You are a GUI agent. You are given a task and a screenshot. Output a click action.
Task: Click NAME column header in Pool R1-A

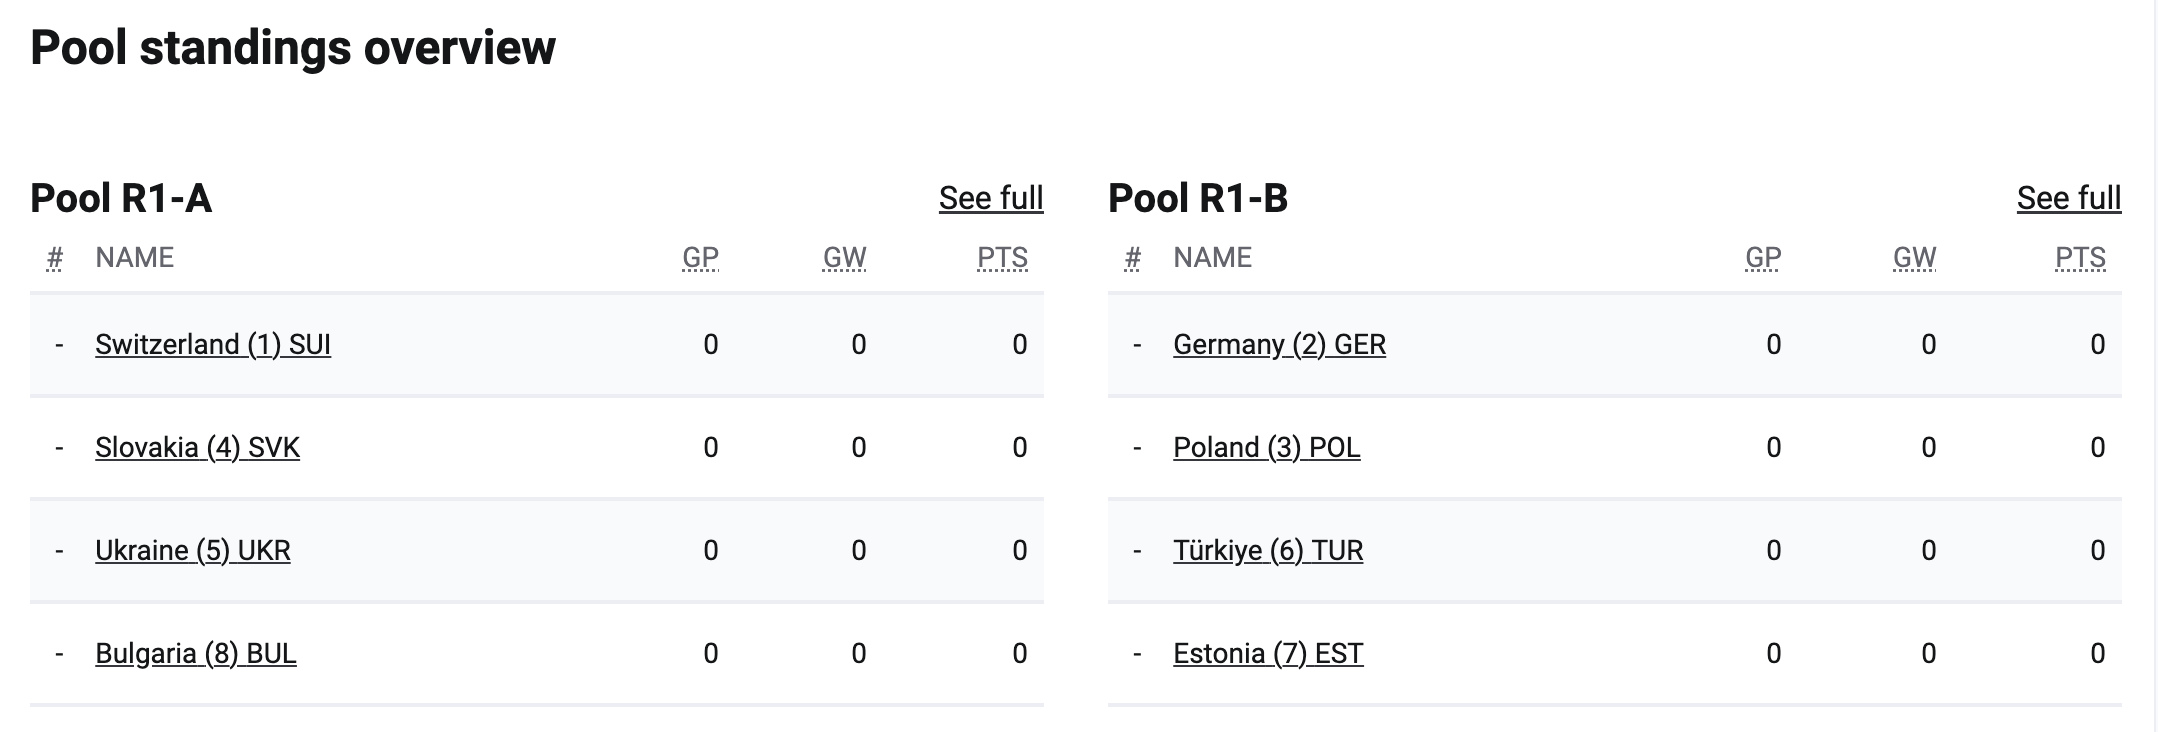134,258
